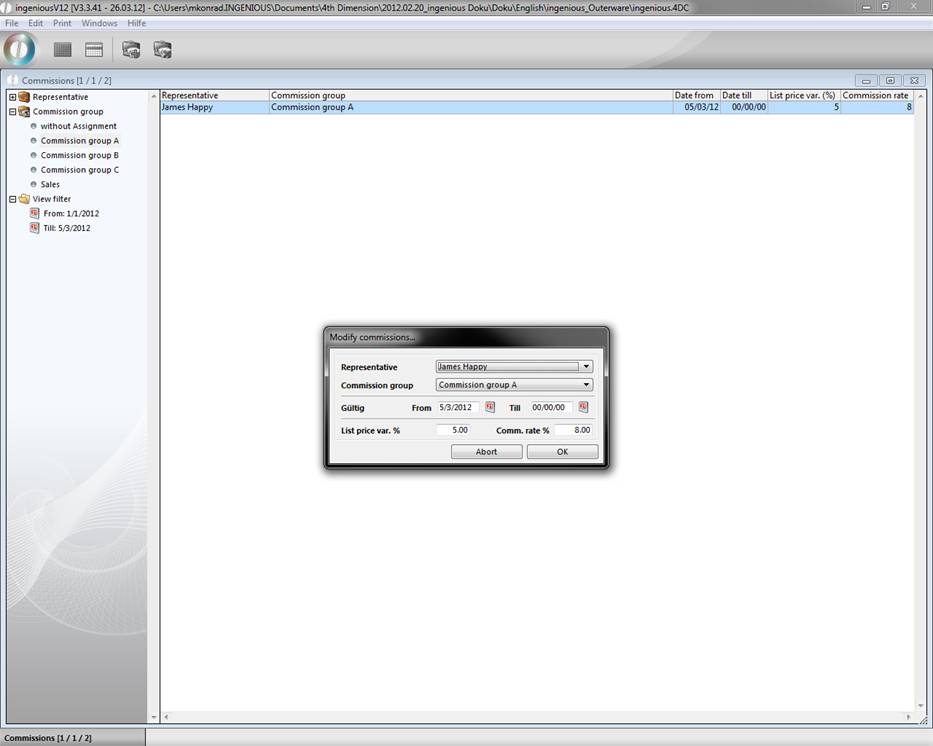933x746 pixels.
Task: Open calendar picker next to From date
Action: point(490,408)
